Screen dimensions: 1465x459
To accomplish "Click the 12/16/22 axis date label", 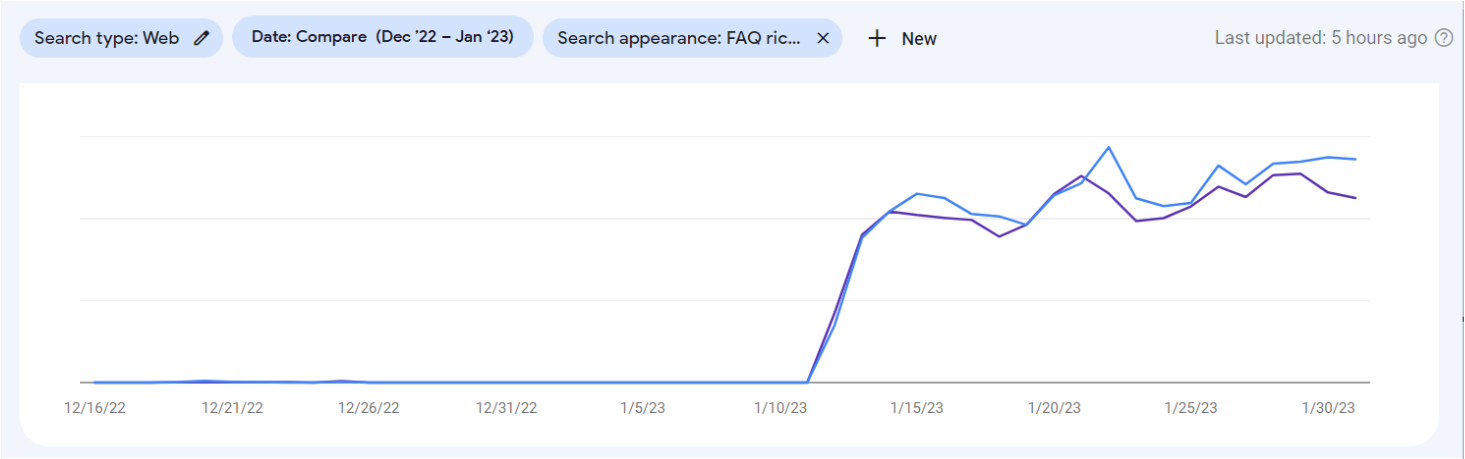I will click(95, 408).
